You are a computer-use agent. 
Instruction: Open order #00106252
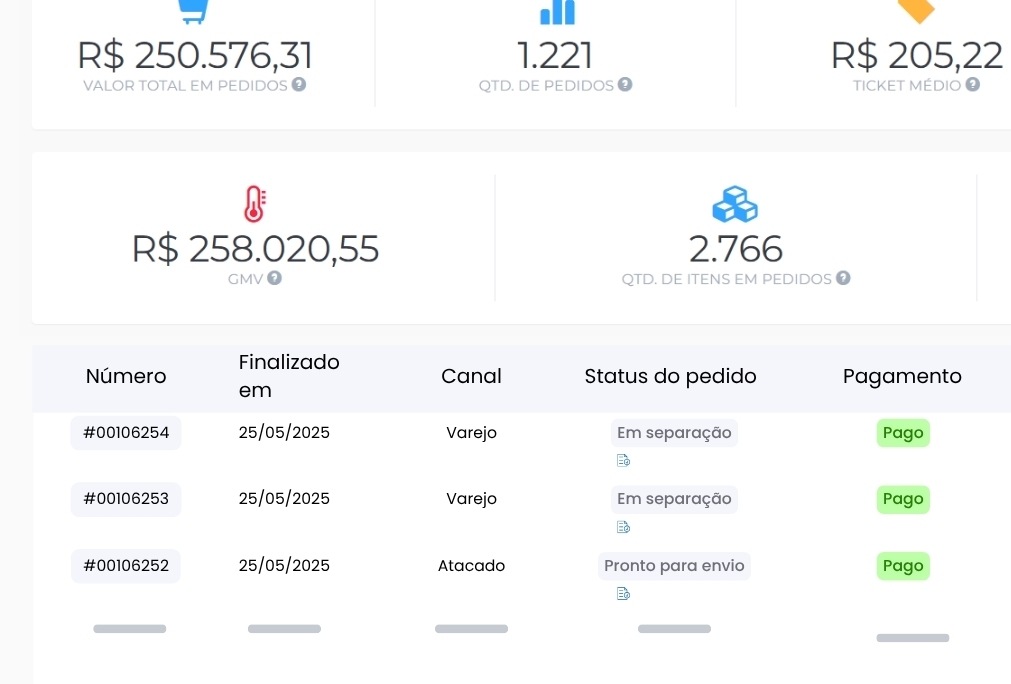(126, 566)
